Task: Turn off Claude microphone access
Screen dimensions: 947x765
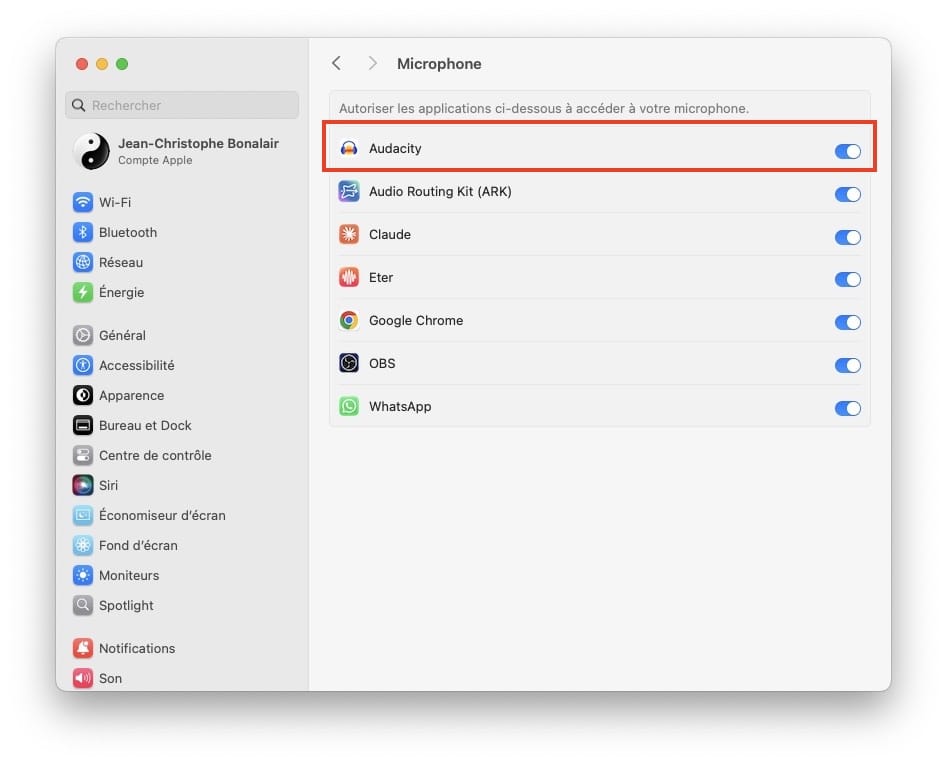Action: [x=847, y=237]
